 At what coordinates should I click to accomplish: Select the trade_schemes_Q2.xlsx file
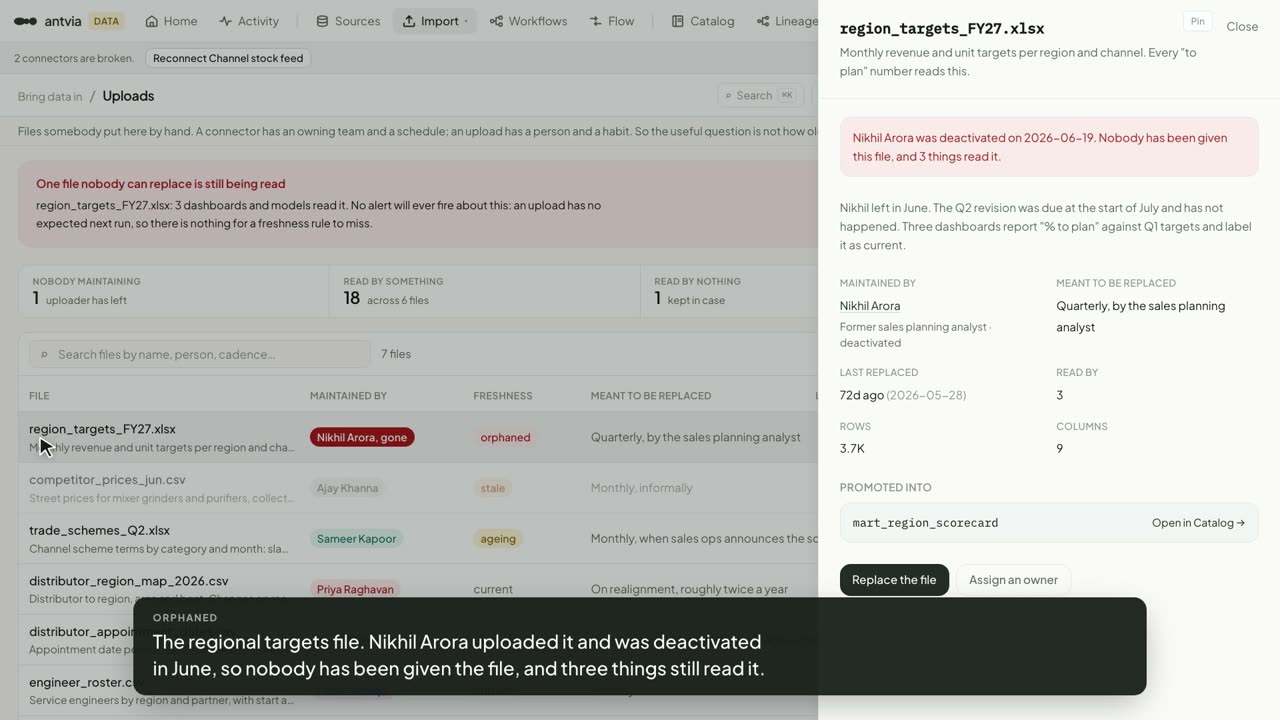(x=99, y=530)
